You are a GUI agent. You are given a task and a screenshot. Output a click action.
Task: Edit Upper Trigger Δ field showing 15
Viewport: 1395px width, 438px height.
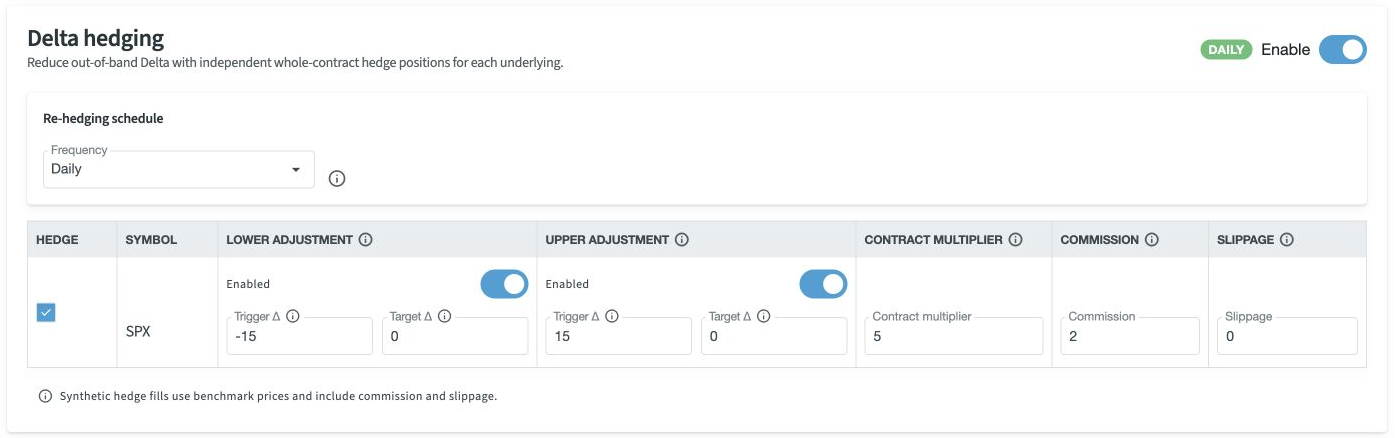click(x=618, y=336)
